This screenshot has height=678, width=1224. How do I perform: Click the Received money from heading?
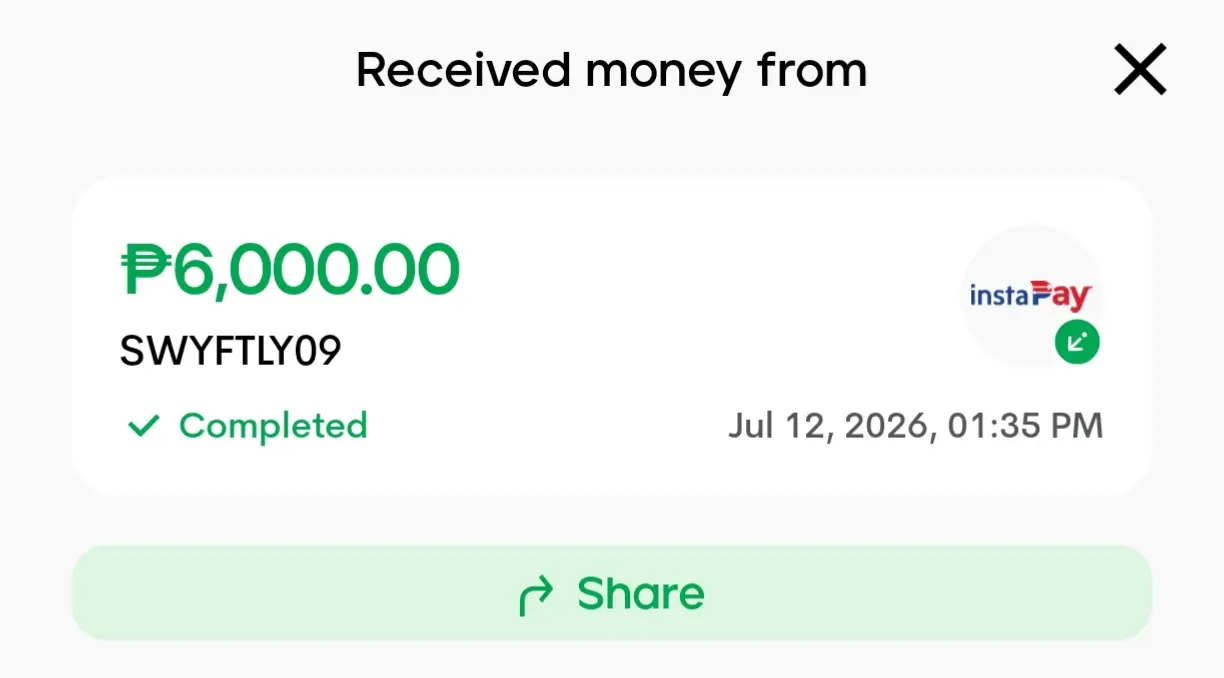pos(611,71)
